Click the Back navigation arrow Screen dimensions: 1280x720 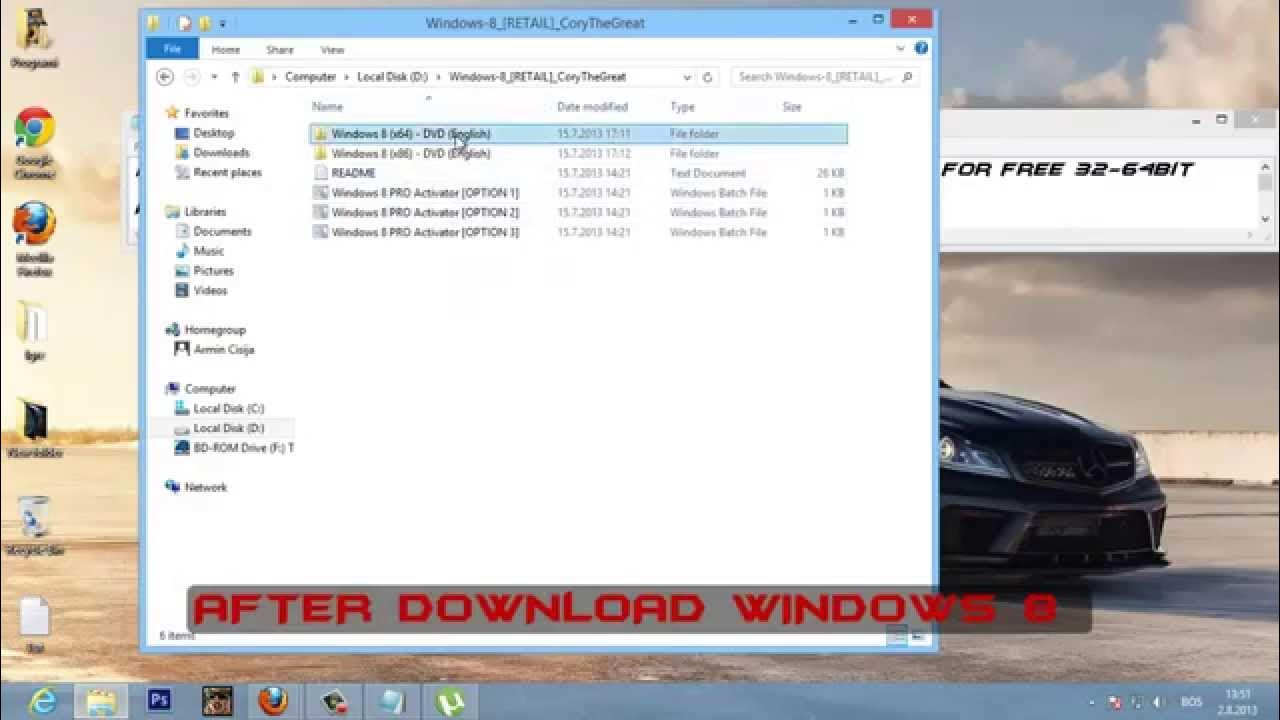click(x=165, y=77)
